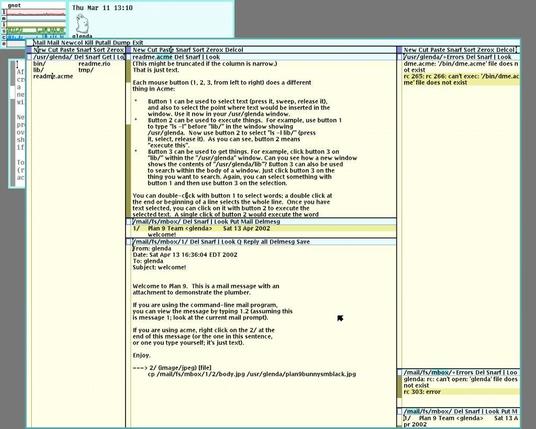Click the glenda bunny face icon
Viewport: 536px width, 429px height.
click(82, 24)
